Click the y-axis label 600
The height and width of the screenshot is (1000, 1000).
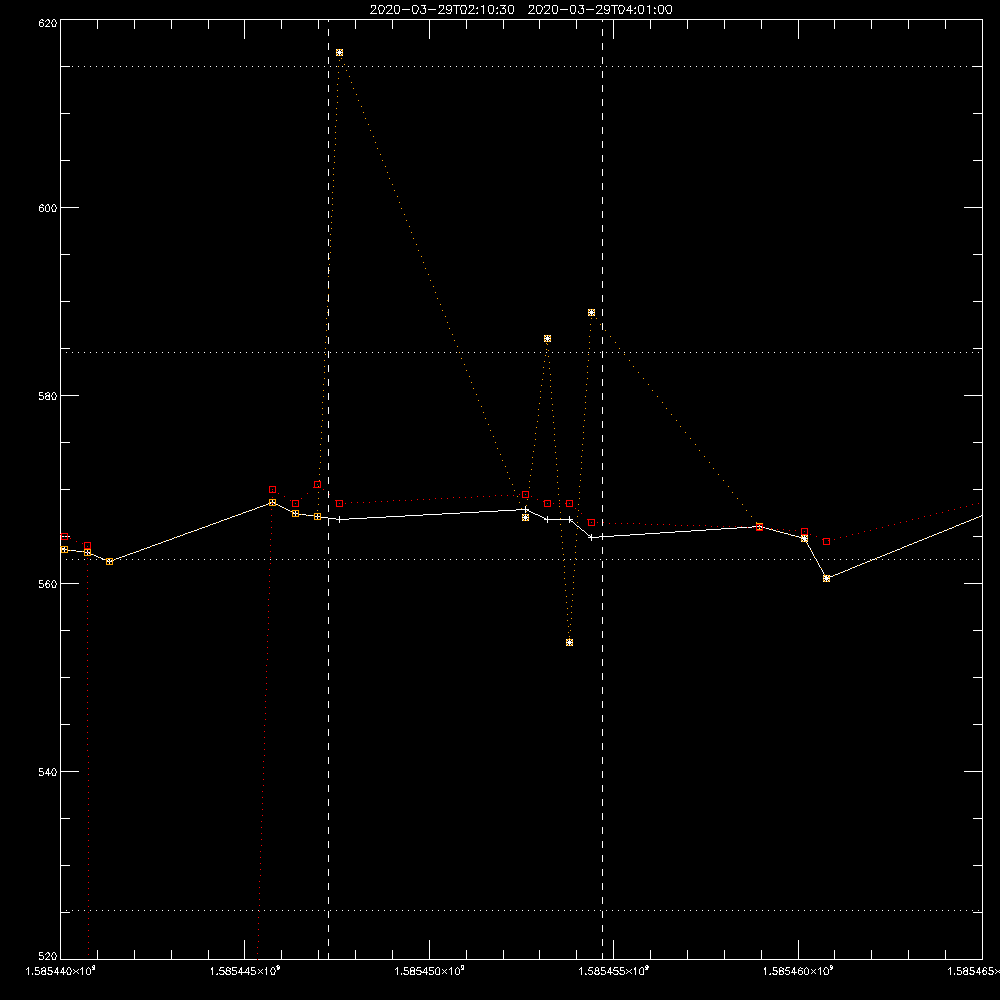48,208
